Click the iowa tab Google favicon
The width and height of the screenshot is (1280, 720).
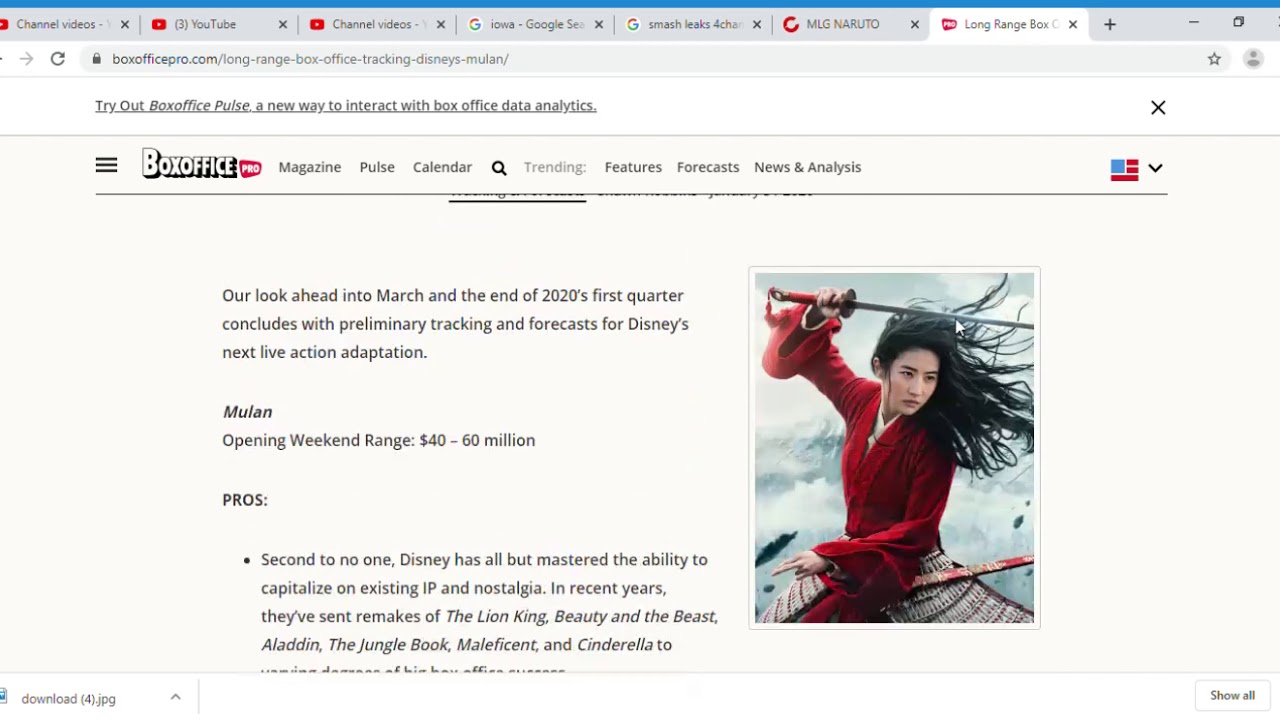point(475,24)
